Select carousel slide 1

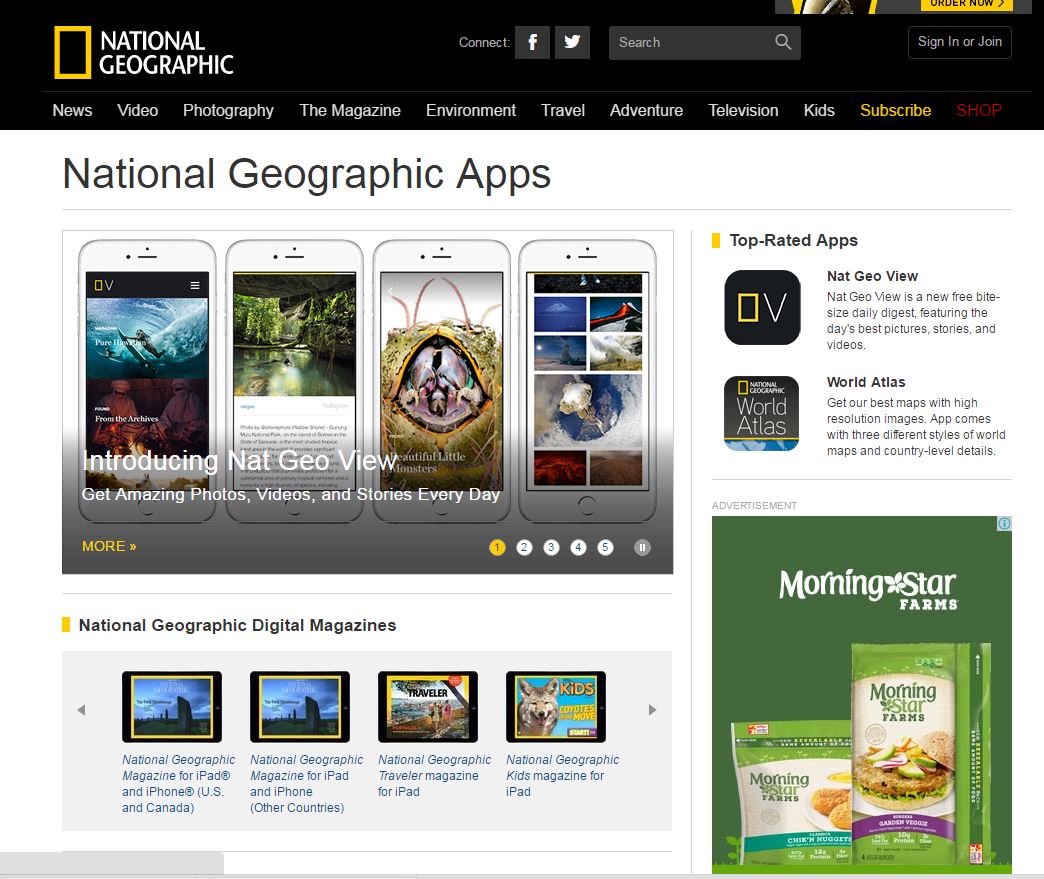(497, 547)
